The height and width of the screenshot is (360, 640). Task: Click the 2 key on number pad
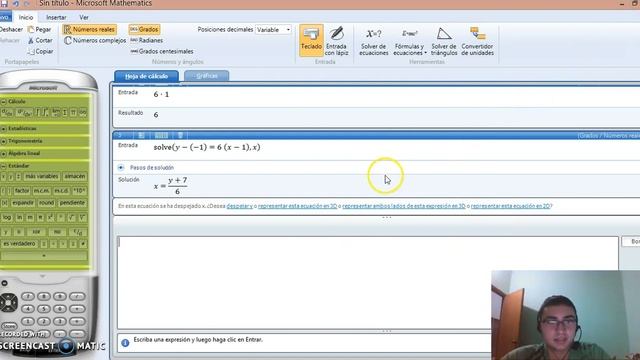(x=44, y=321)
